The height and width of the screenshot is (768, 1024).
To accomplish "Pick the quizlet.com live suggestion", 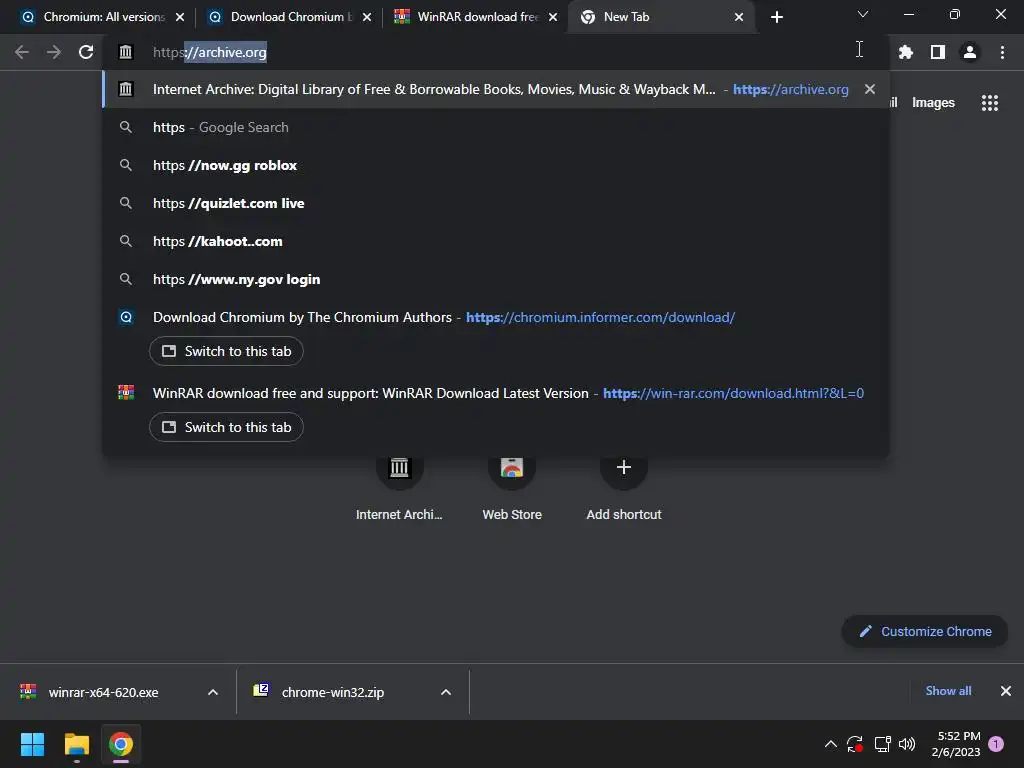I will [495, 203].
